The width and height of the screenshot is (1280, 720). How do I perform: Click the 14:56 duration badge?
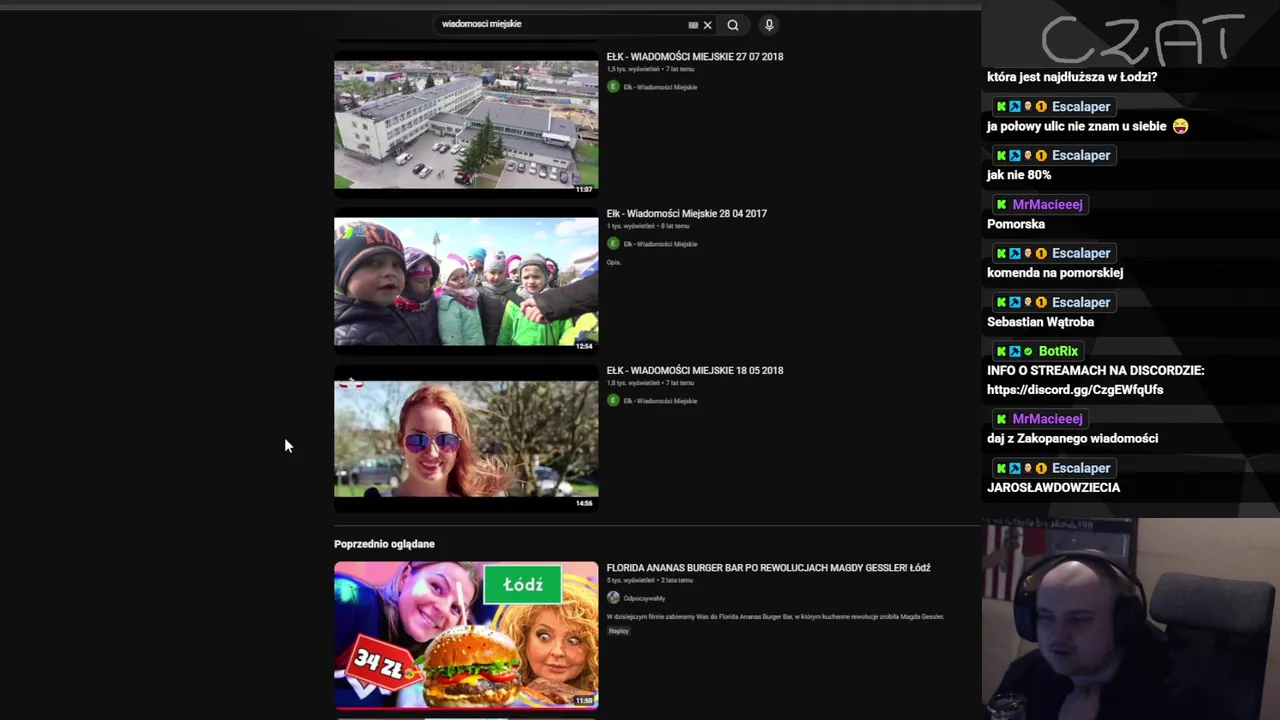pyautogui.click(x=584, y=503)
